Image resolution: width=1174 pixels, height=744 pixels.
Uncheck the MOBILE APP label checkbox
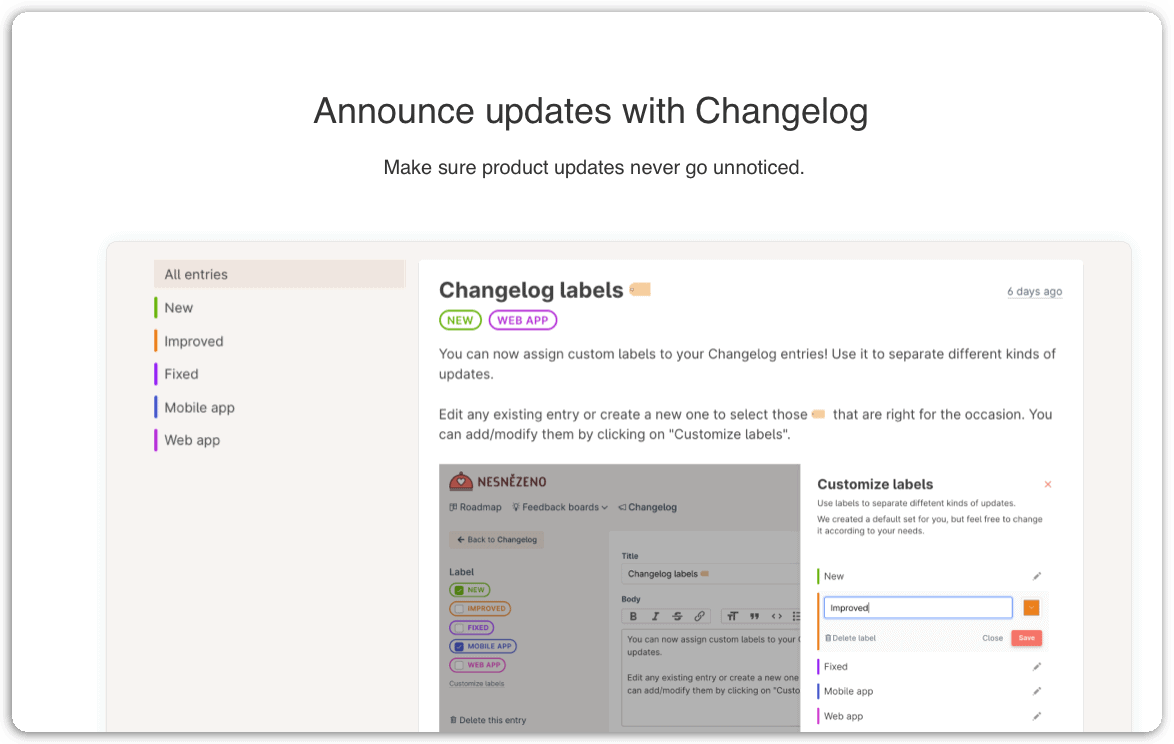(x=460, y=647)
